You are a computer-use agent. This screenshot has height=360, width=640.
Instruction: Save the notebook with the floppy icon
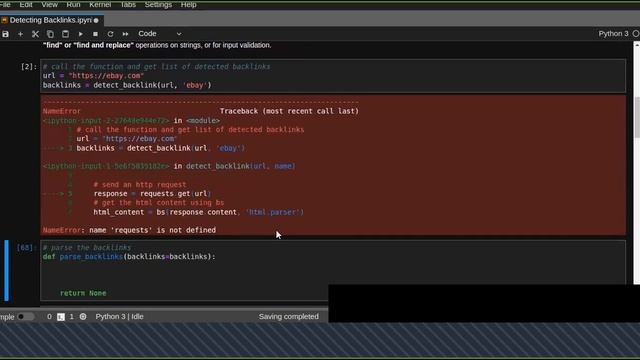tap(5, 34)
